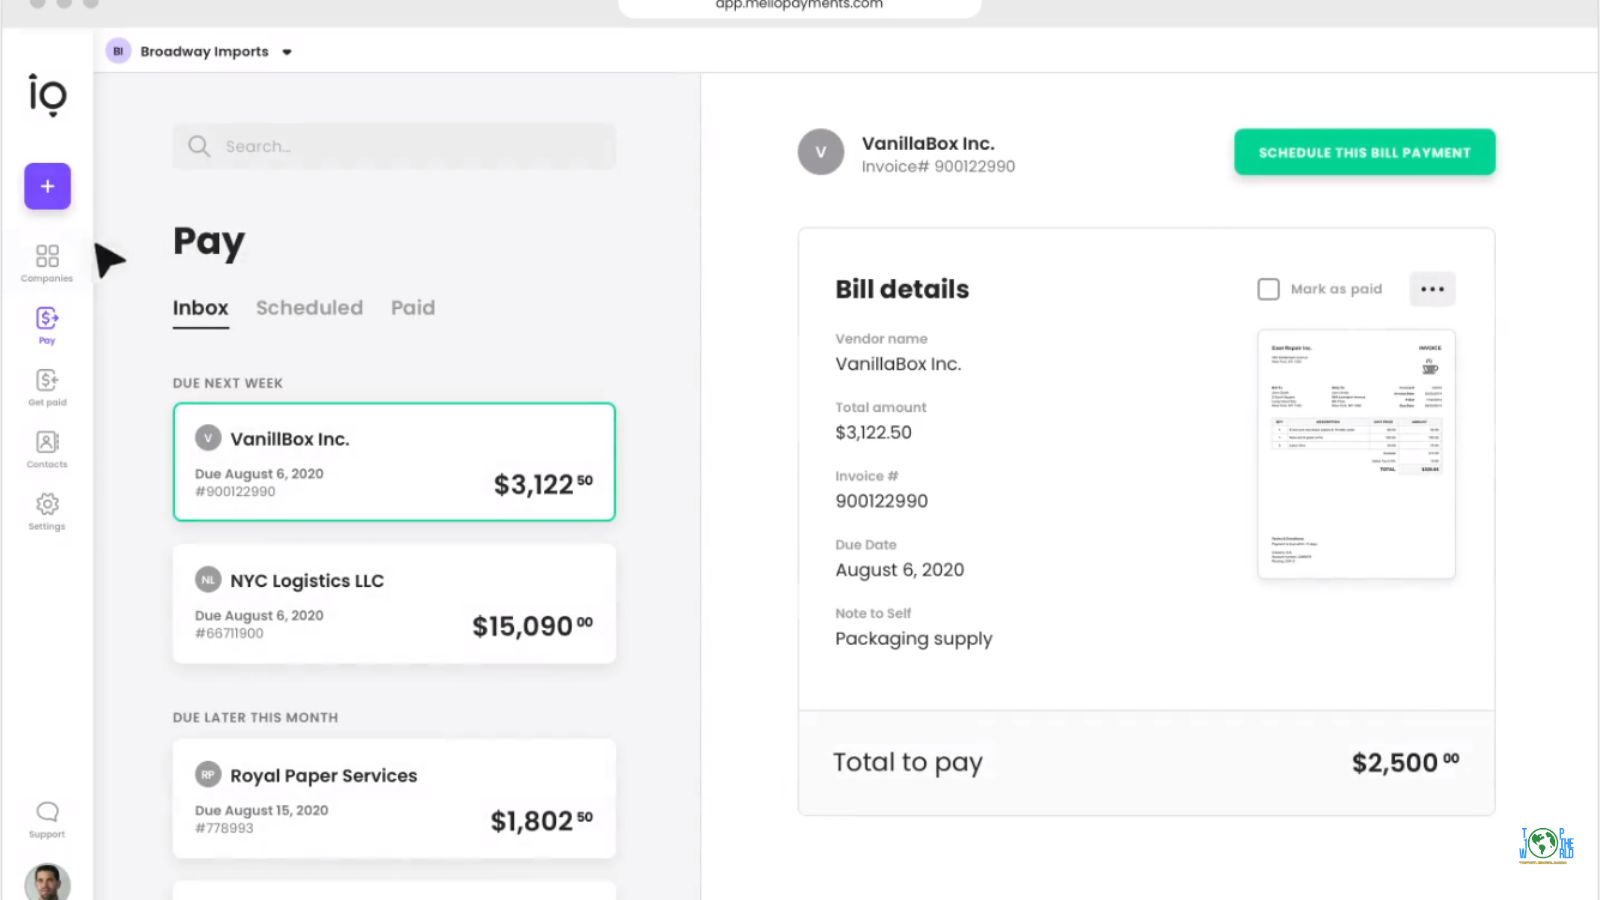The width and height of the screenshot is (1600, 900).
Task: Click invoice number #778993
Action: (224, 828)
